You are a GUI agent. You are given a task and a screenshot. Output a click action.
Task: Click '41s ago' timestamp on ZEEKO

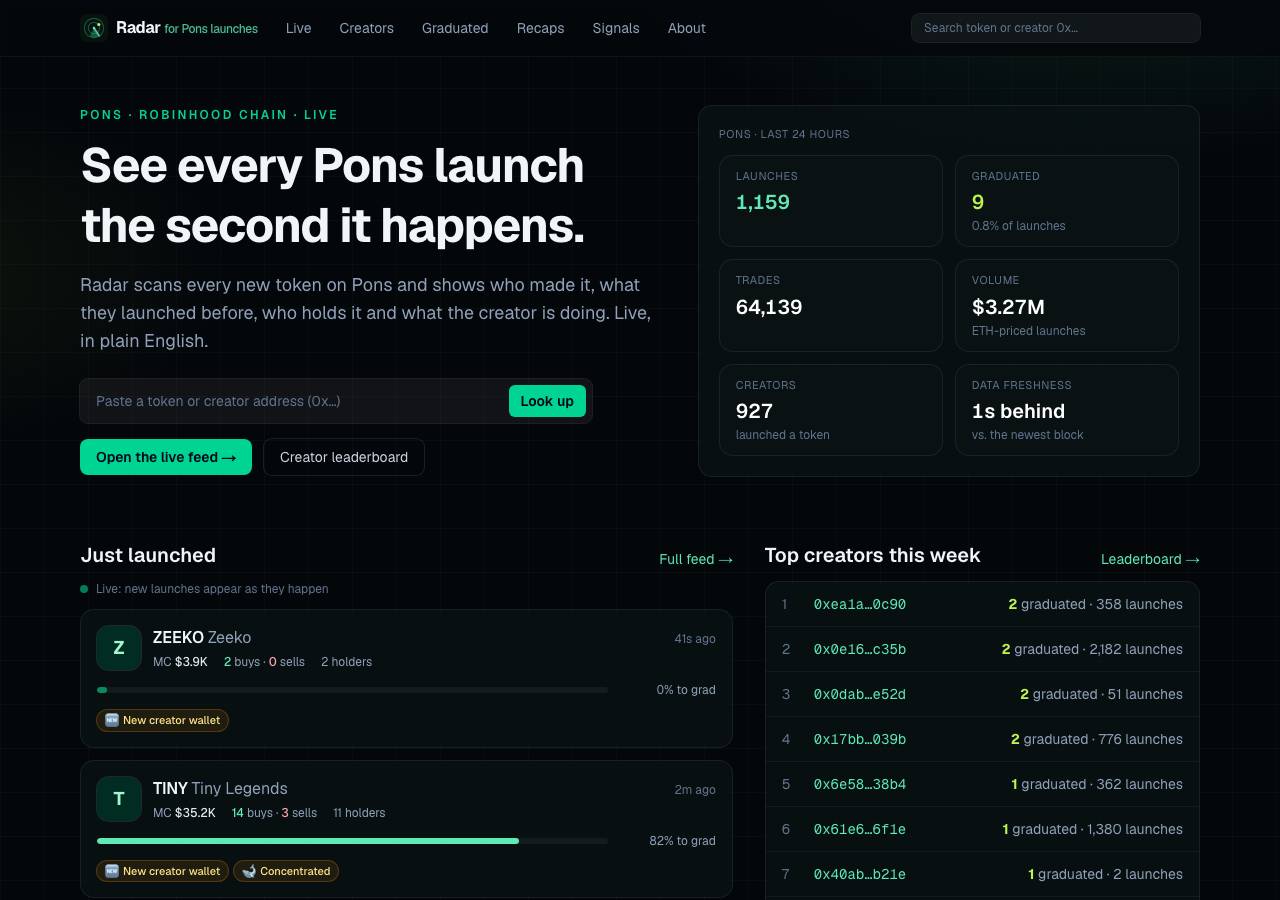click(695, 639)
